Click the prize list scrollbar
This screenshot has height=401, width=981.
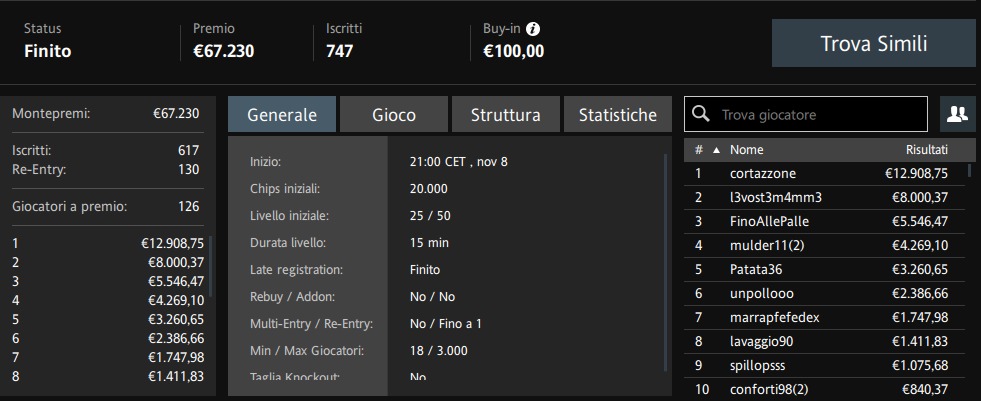211,266
